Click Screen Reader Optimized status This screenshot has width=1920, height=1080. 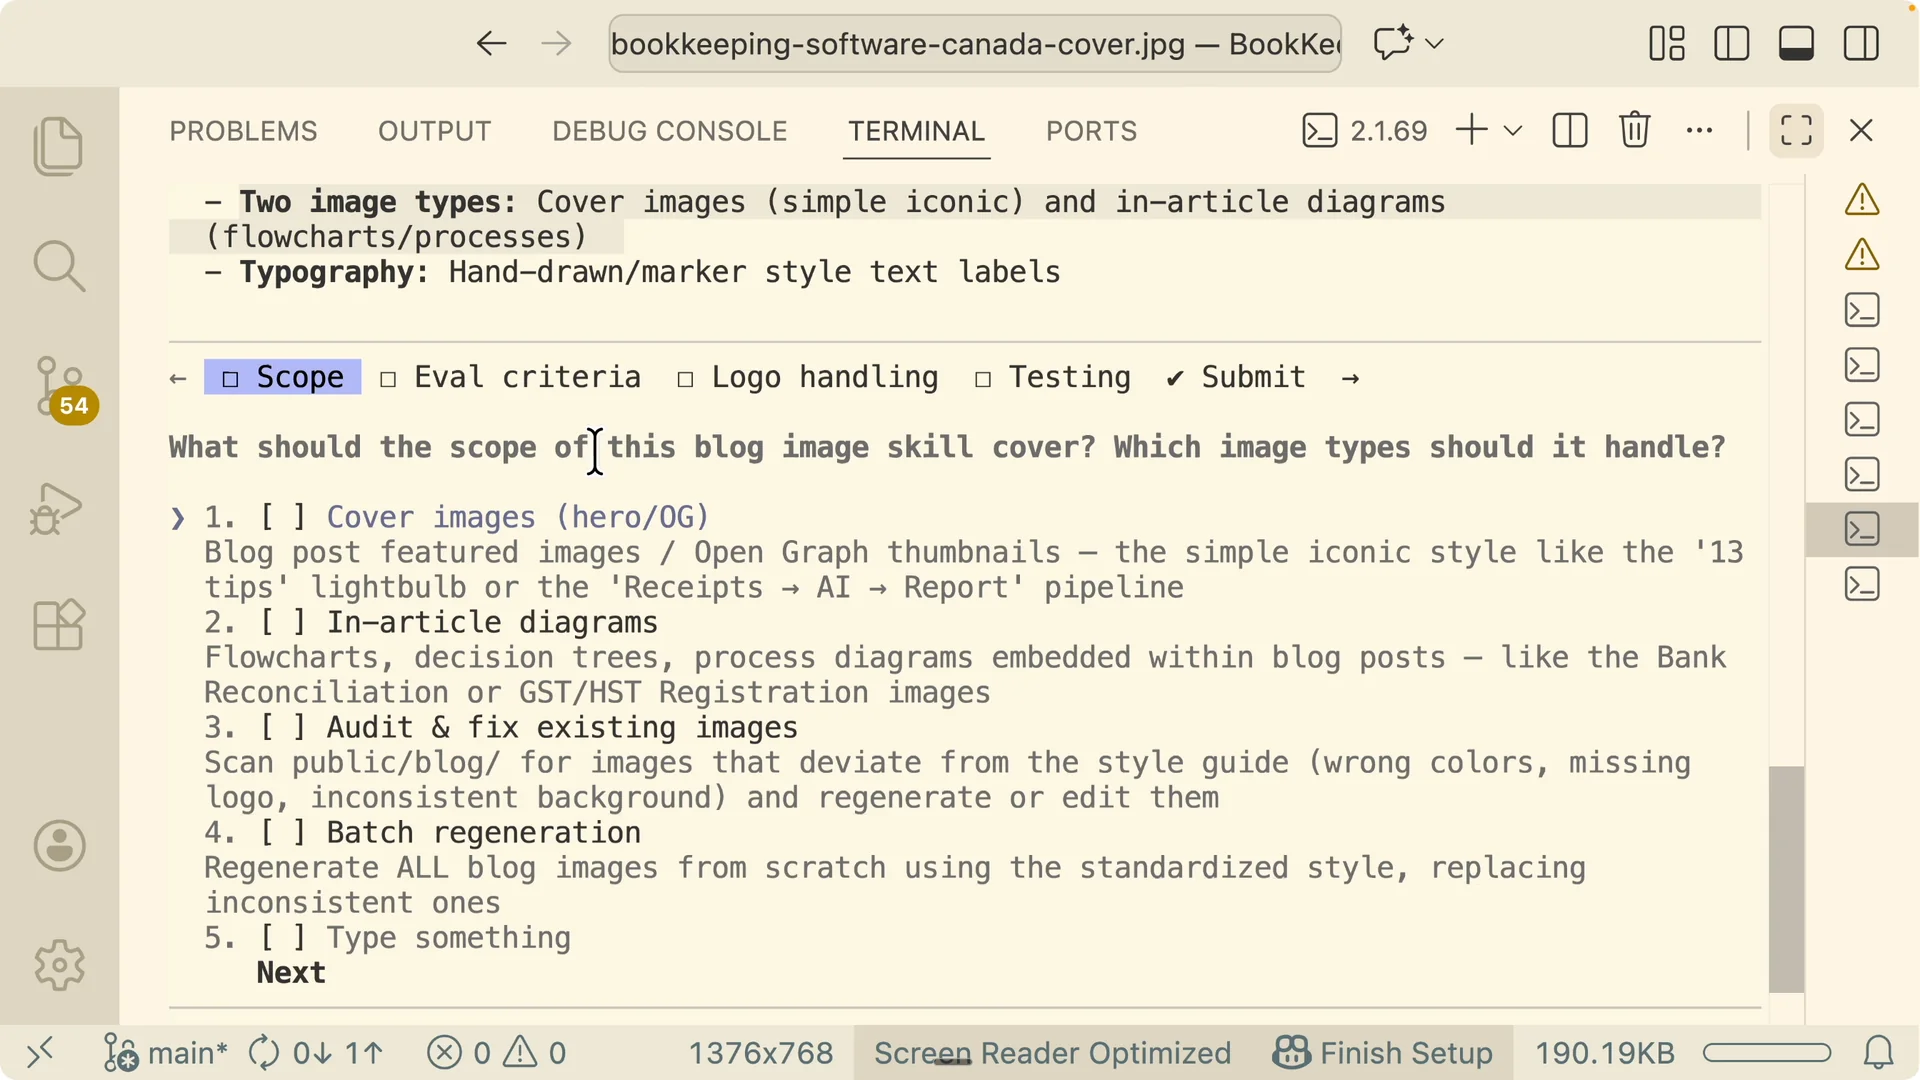[x=1052, y=1053]
